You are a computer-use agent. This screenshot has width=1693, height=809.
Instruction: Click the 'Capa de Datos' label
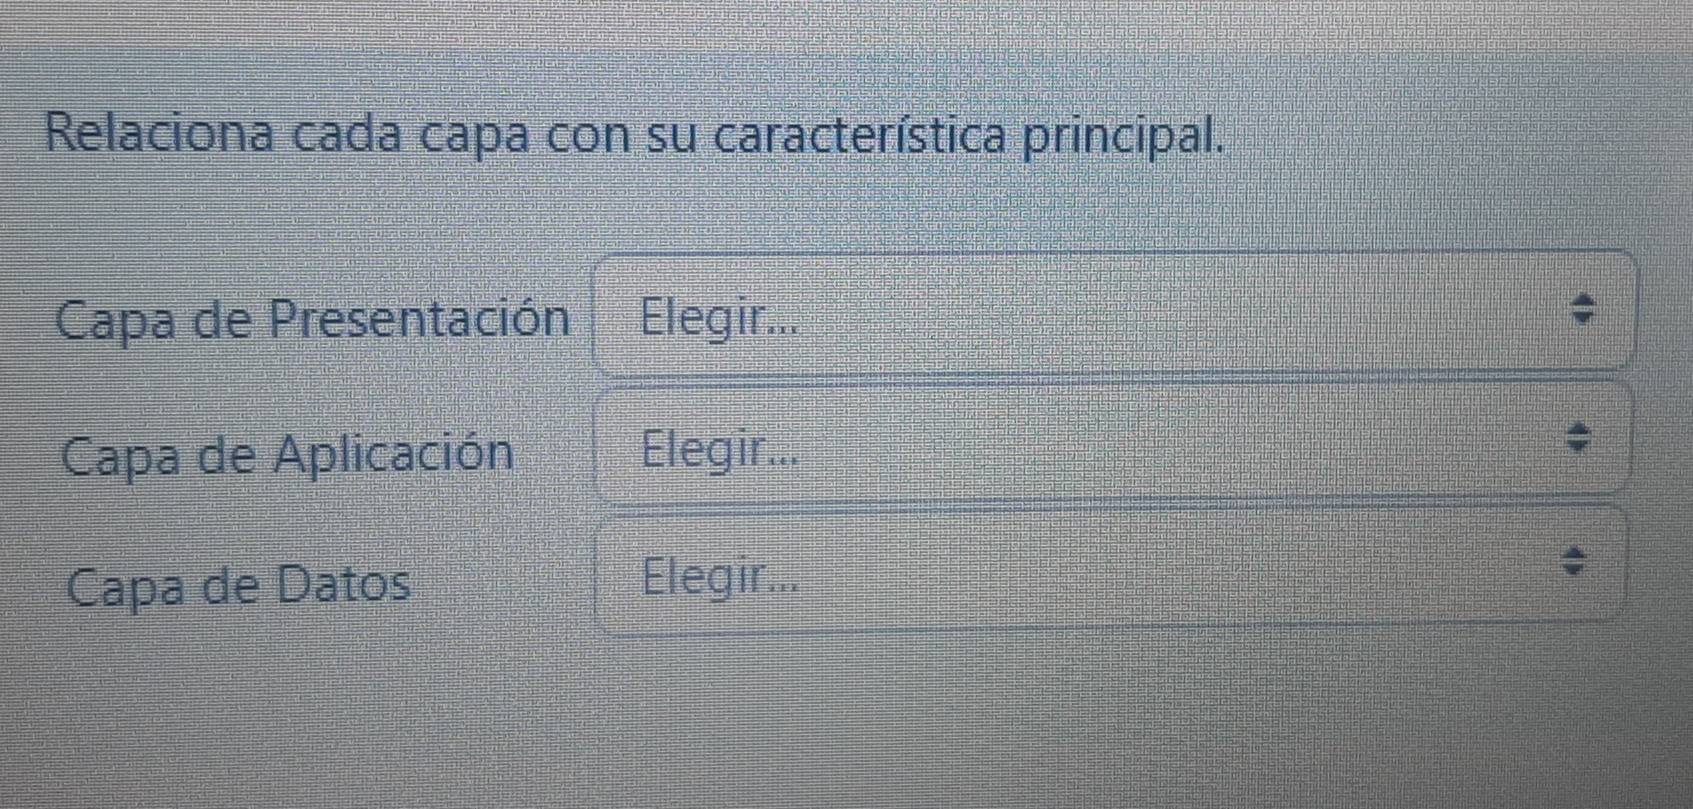click(x=238, y=585)
